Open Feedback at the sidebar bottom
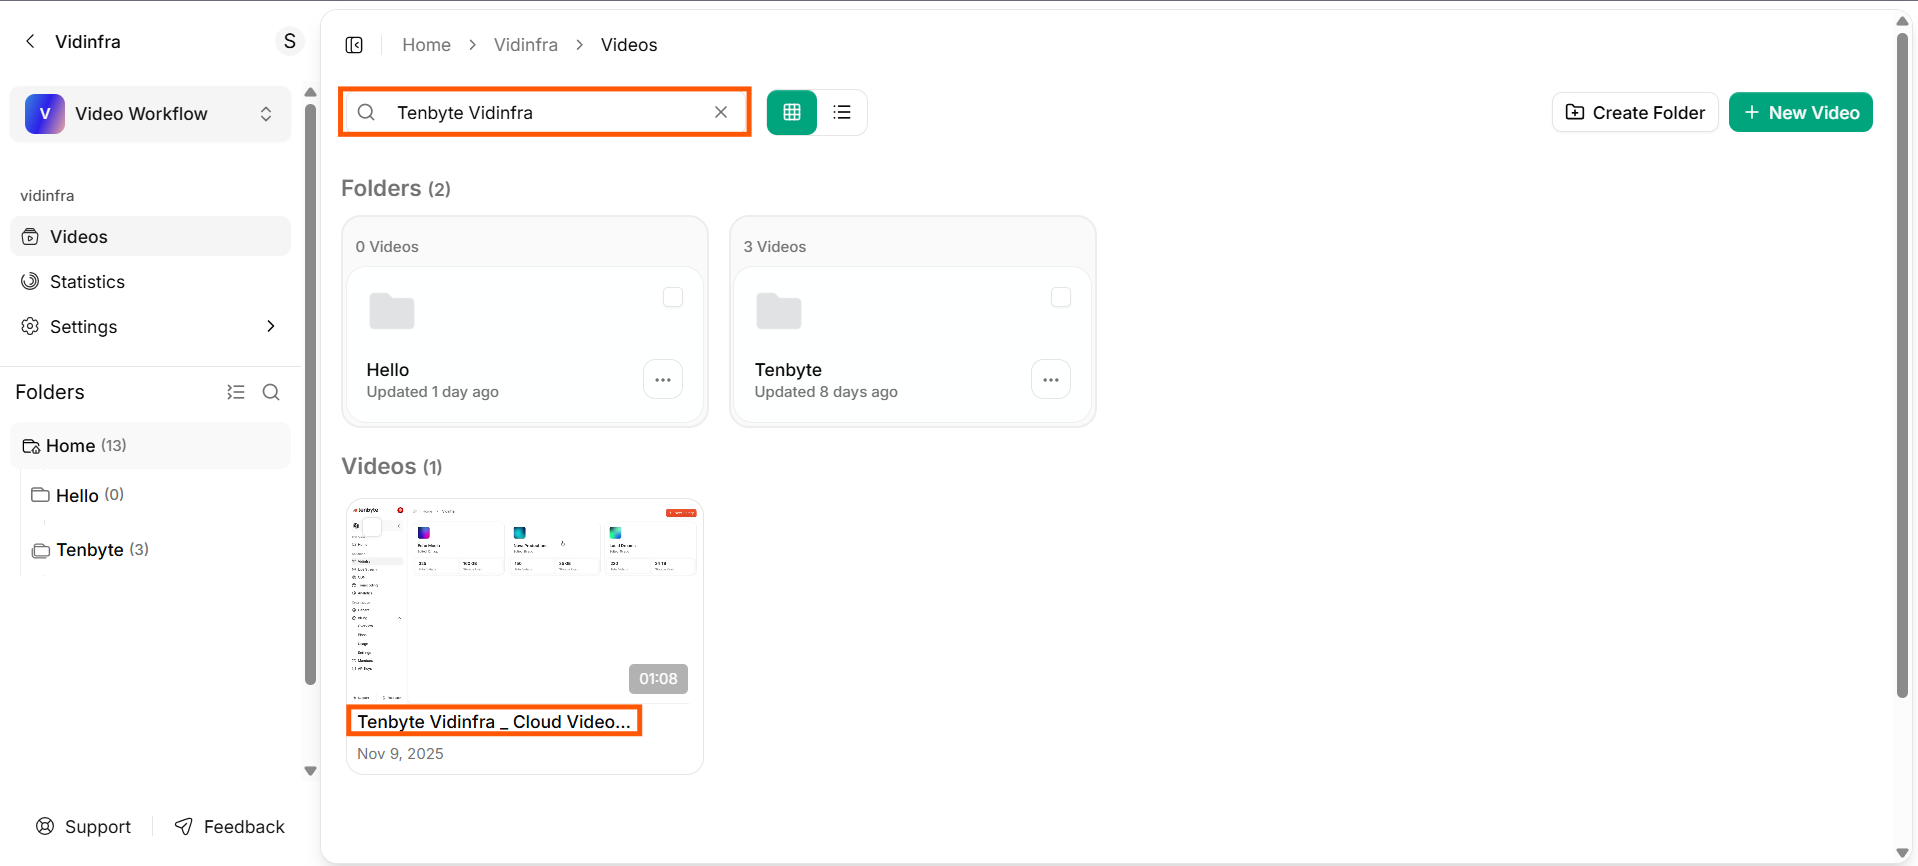This screenshot has width=1918, height=866. [230, 827]
